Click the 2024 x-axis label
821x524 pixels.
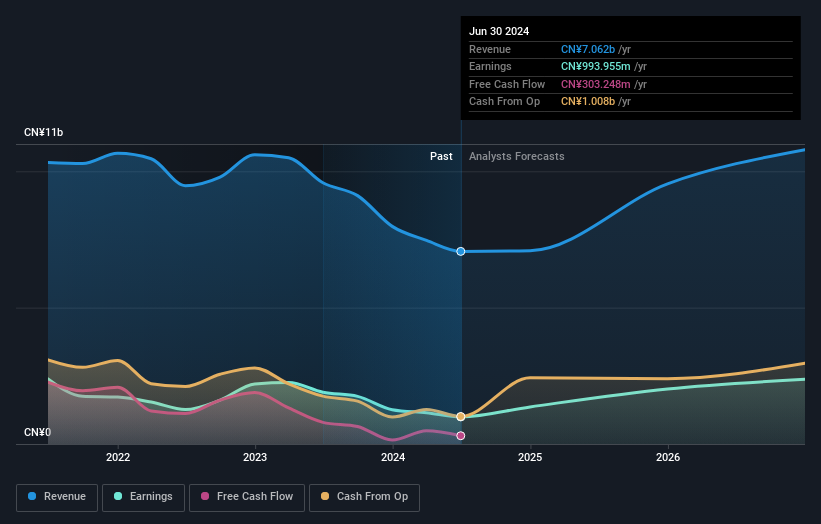tap(393, 457)
